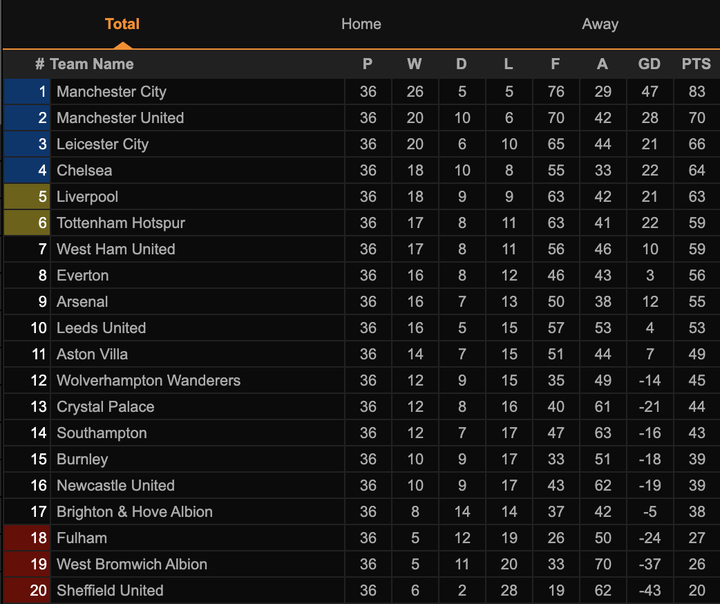Open Leicester City team page
This screenshot has width=720, height=604.
click(102, 144)
